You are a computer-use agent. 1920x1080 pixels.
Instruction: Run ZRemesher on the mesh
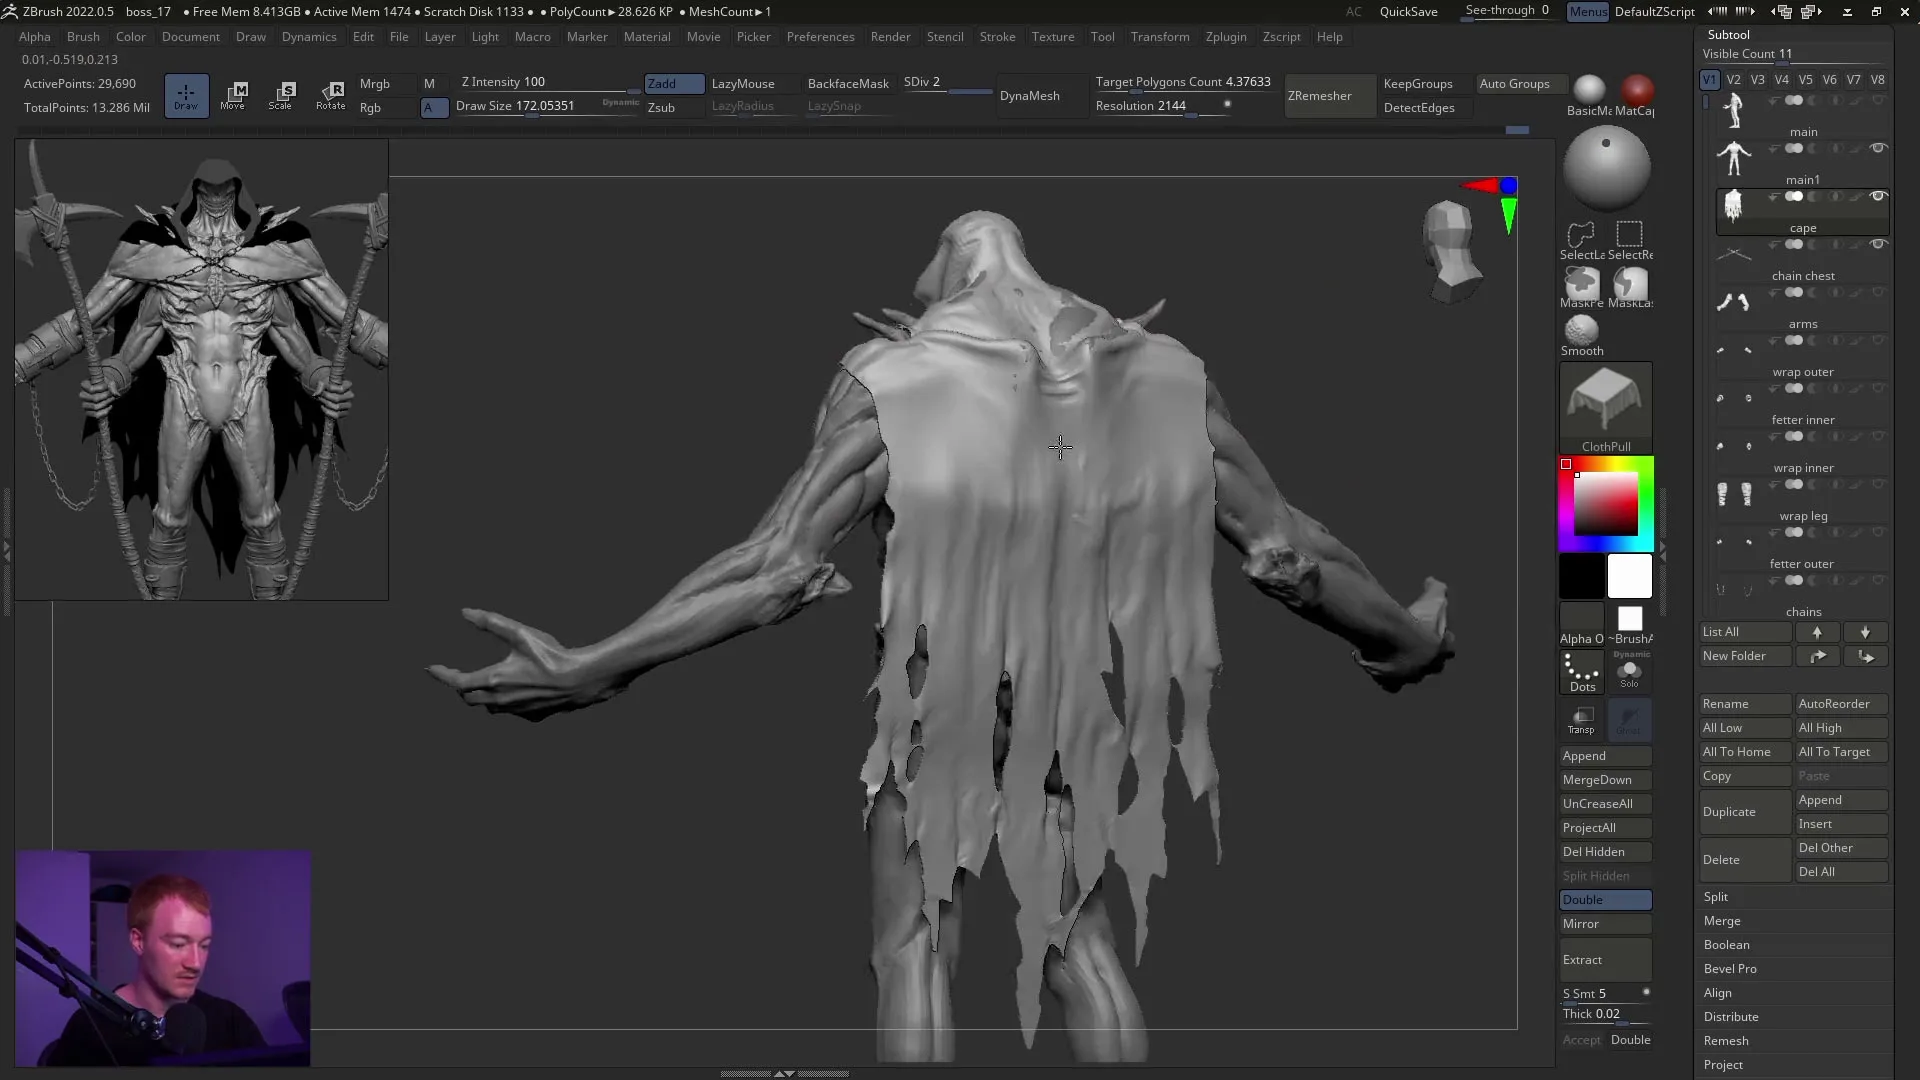[1320, 95]
